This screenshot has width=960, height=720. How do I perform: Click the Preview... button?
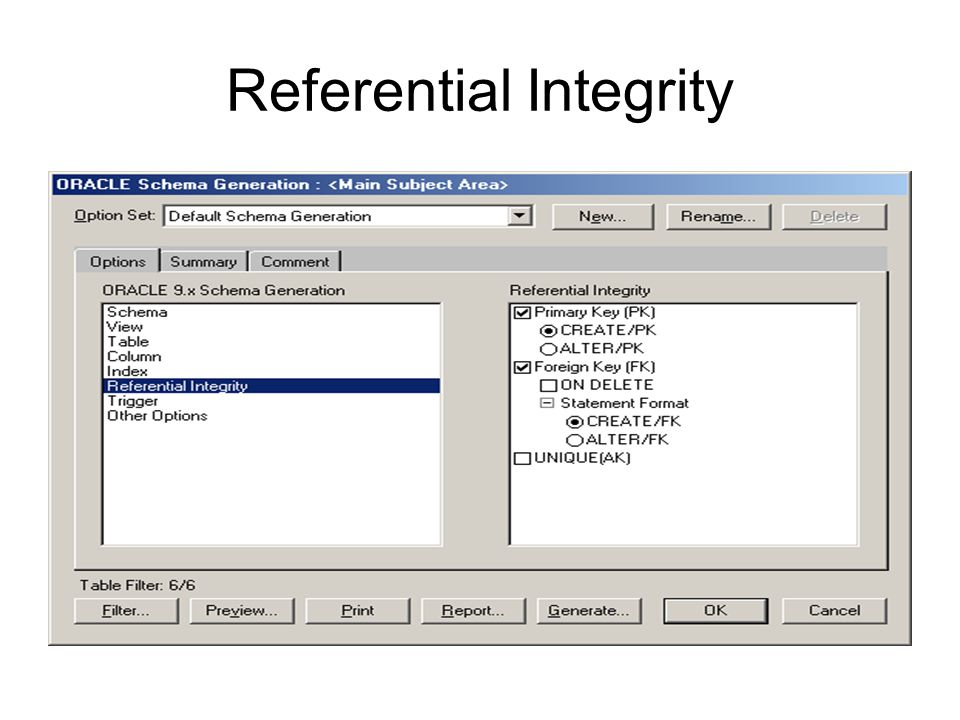[242, 610]
